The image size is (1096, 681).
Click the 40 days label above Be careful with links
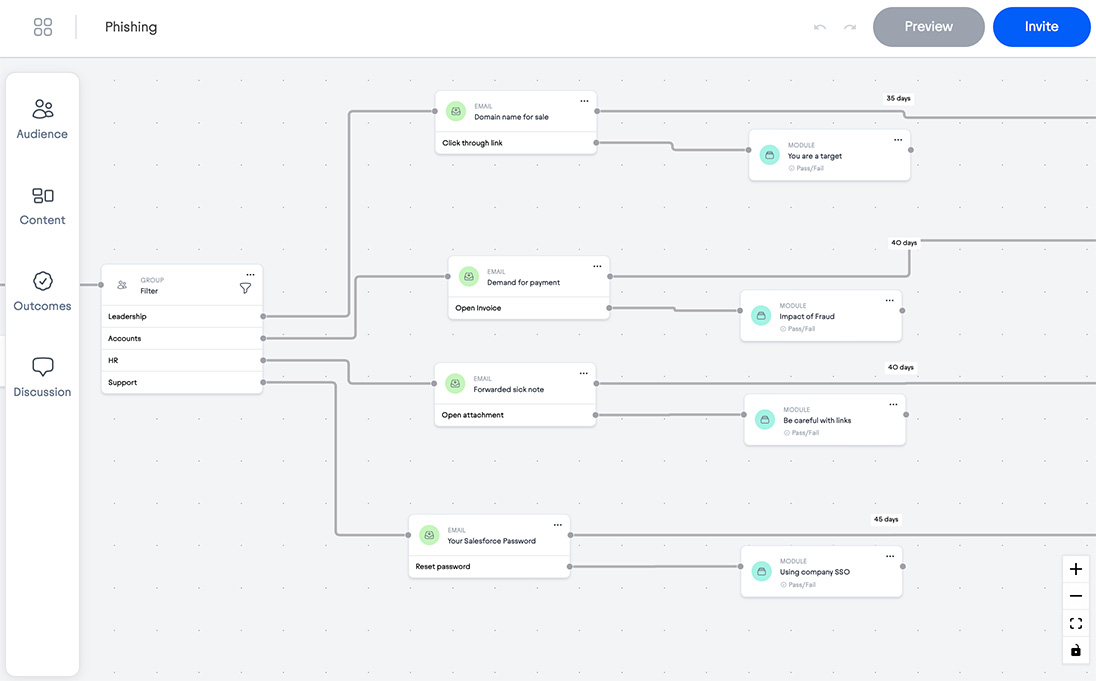tap(900, 367)
